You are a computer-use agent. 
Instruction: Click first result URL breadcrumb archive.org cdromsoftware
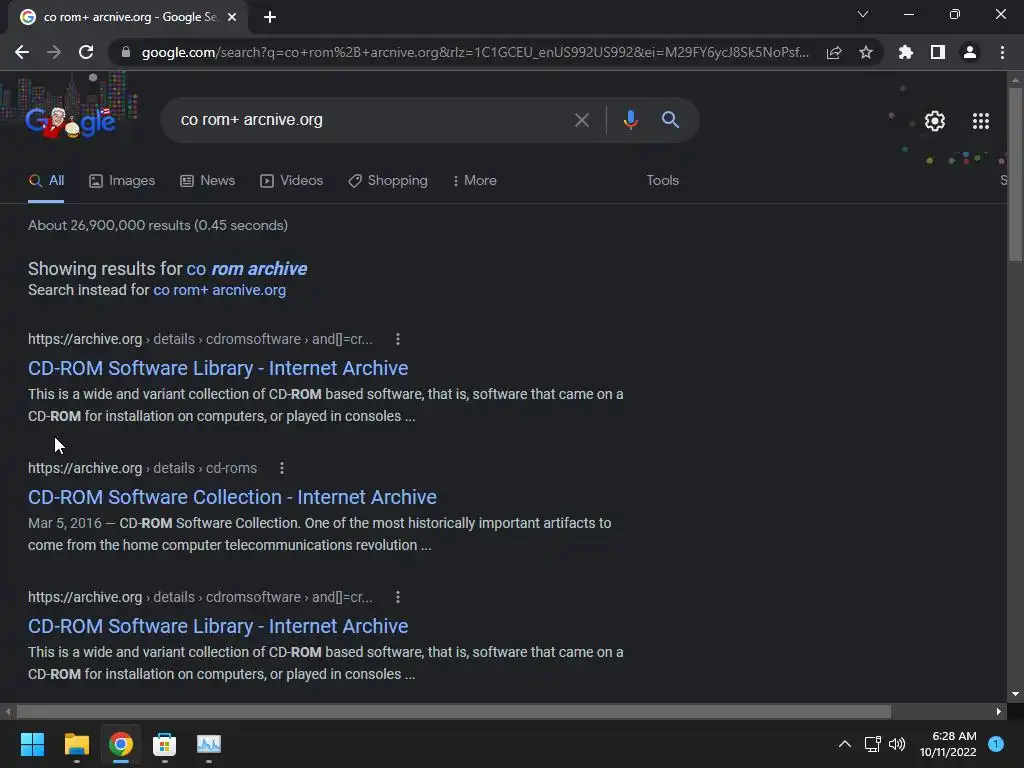[200, 339]
